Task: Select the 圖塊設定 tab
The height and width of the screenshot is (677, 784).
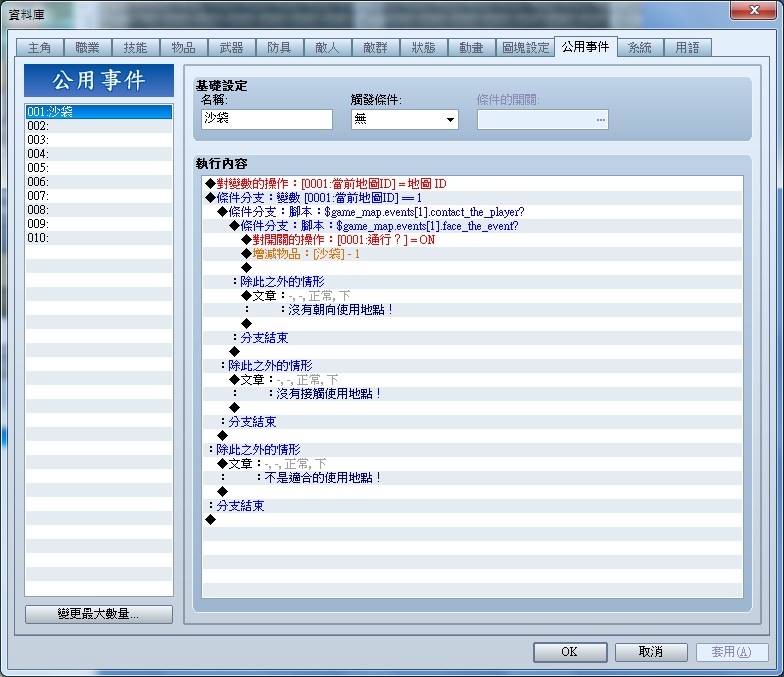Action: [x=526, y=48]
